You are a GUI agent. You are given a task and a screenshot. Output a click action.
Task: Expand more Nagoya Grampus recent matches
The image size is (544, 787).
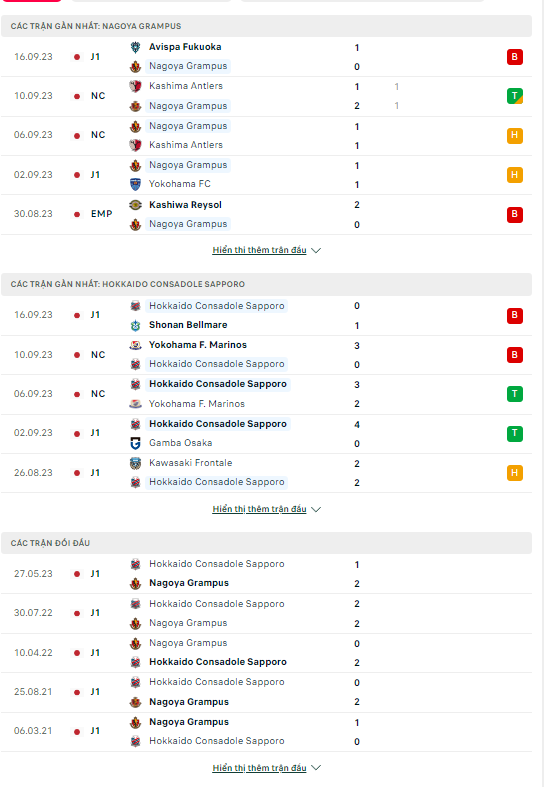(266, 250)
